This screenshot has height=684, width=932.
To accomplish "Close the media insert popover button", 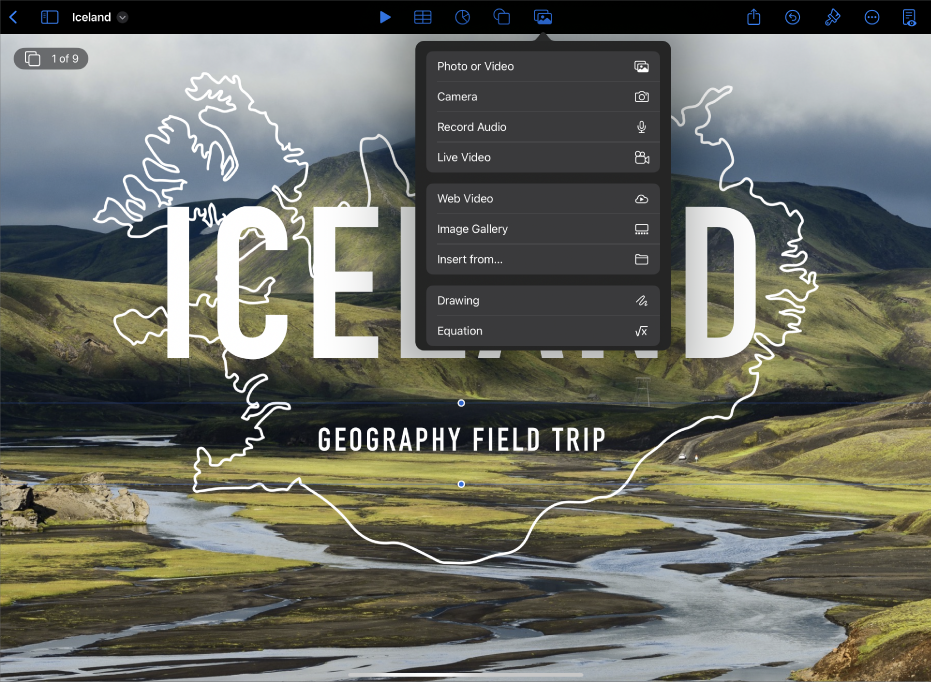I will [x=543, y=17].
